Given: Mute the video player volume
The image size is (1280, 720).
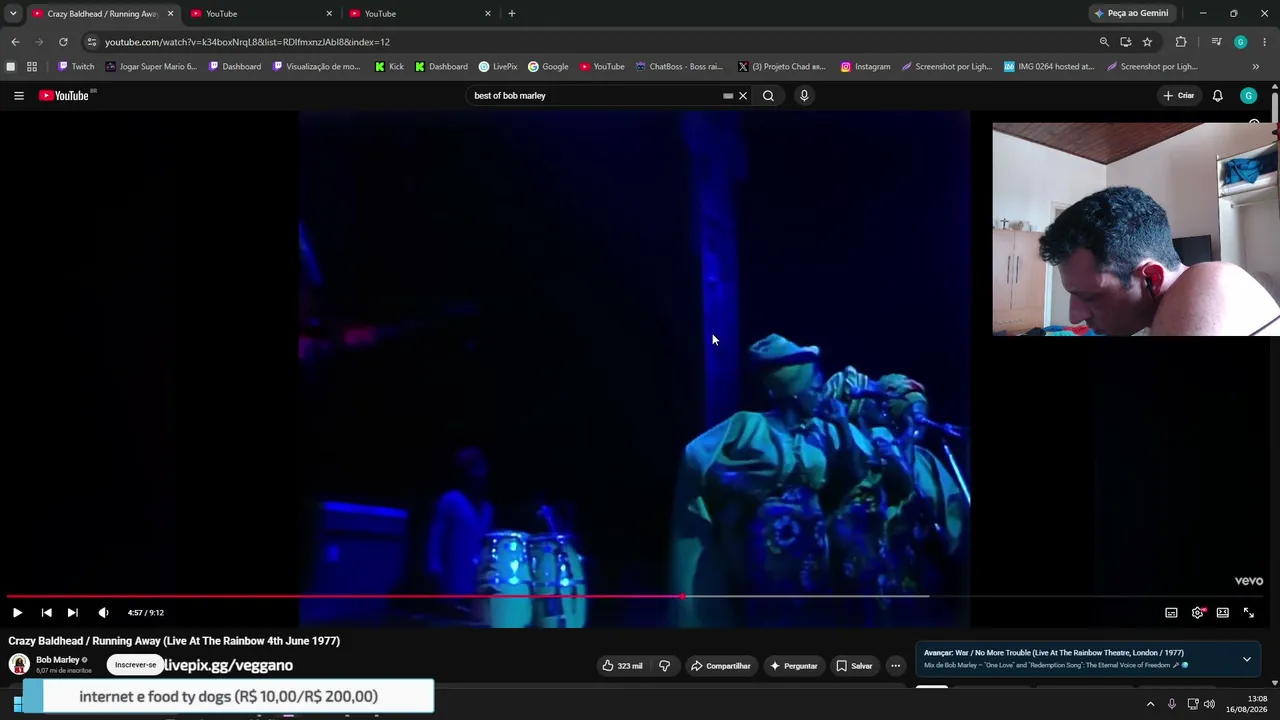Looking at the screenshot, I should click(x=103, y=613).
